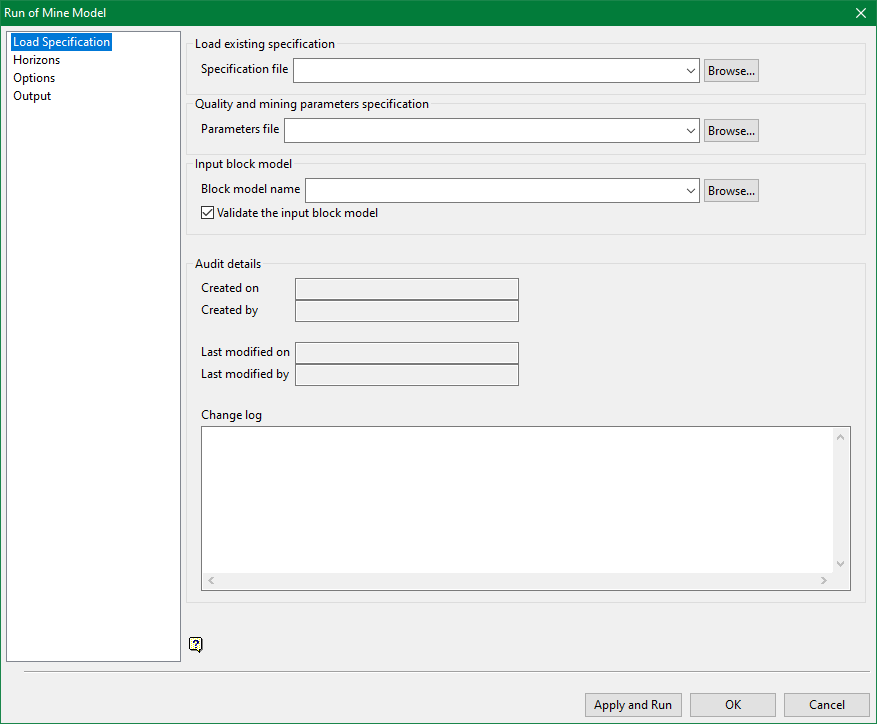
Task: Browse for a block model
Action: [x=731, y=191]
